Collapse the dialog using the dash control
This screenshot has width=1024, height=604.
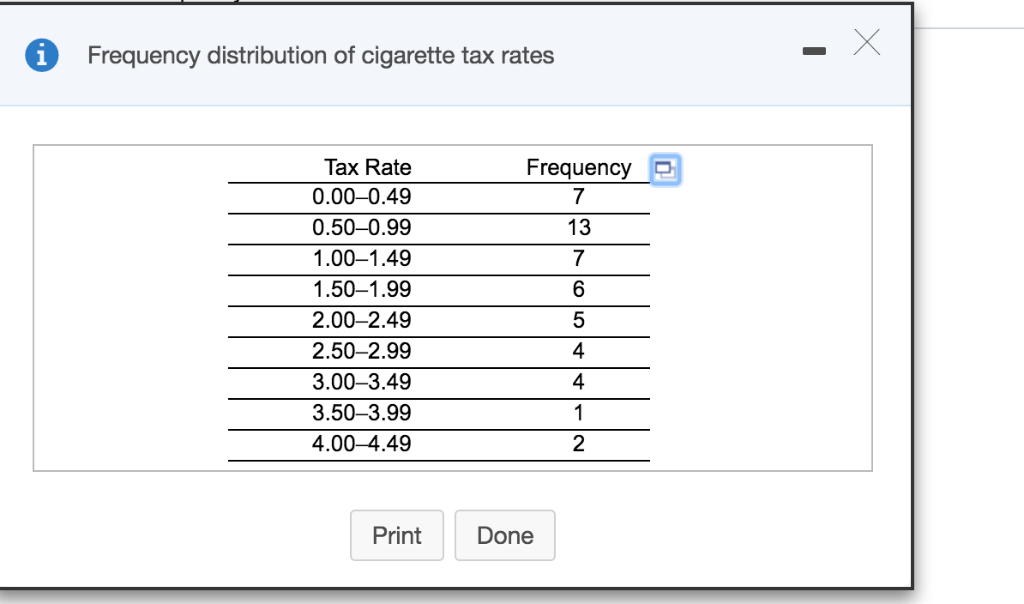(x=814, y=49)
